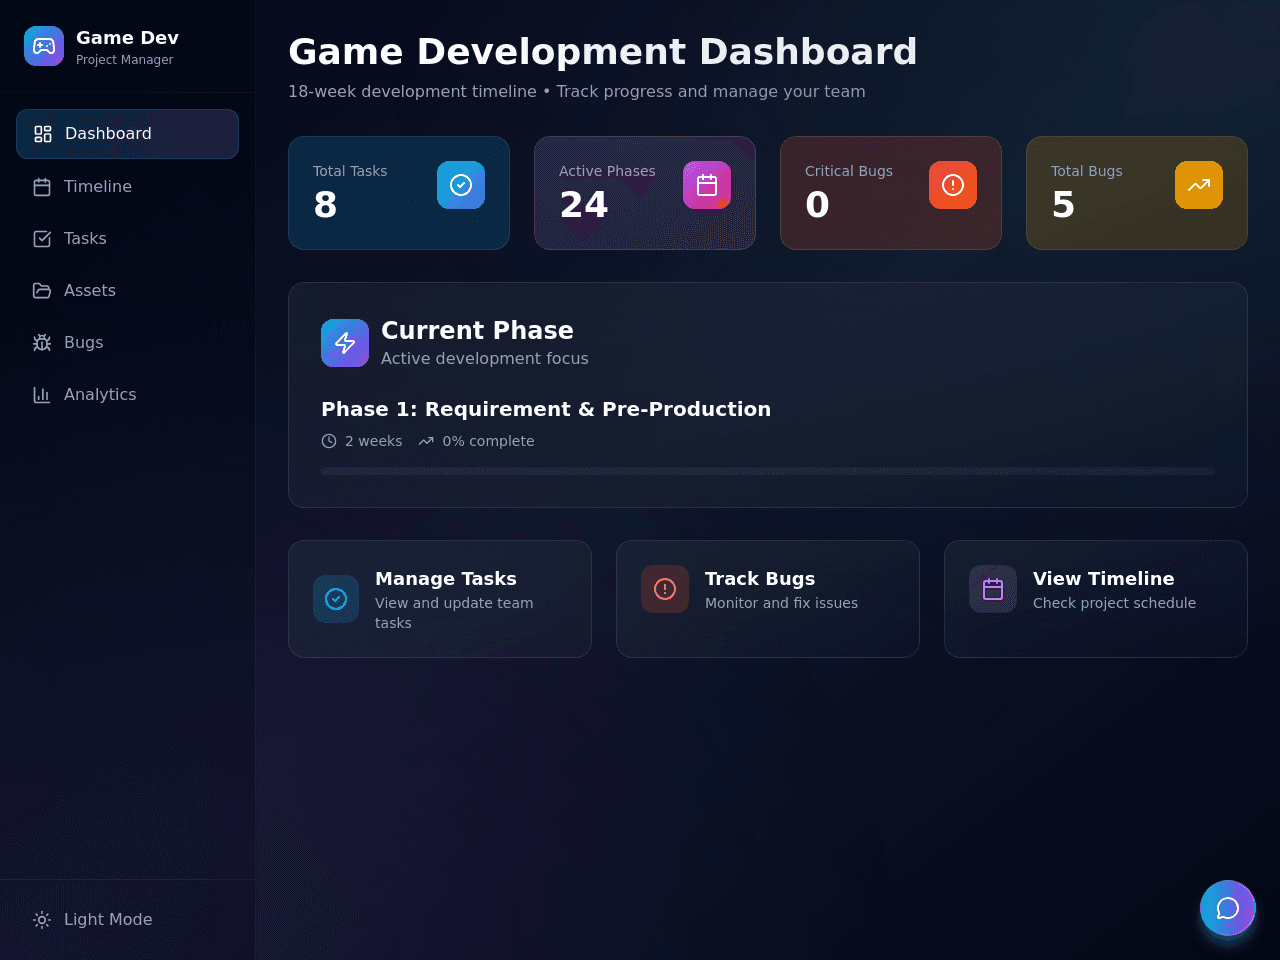Click the Game Development Dashboard heading

tap(603, 52)
